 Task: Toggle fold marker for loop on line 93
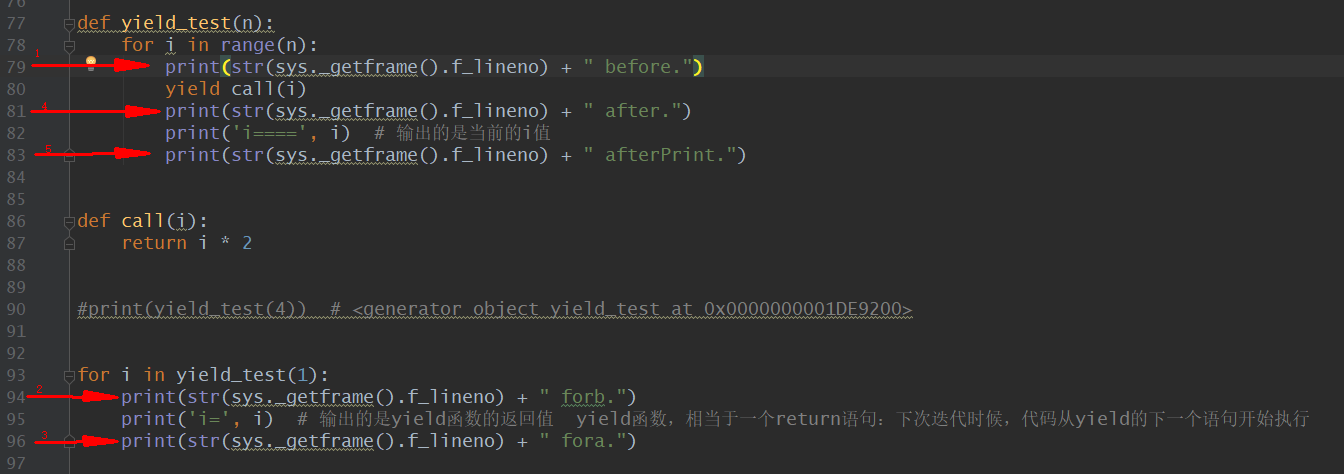pos(69,375)
